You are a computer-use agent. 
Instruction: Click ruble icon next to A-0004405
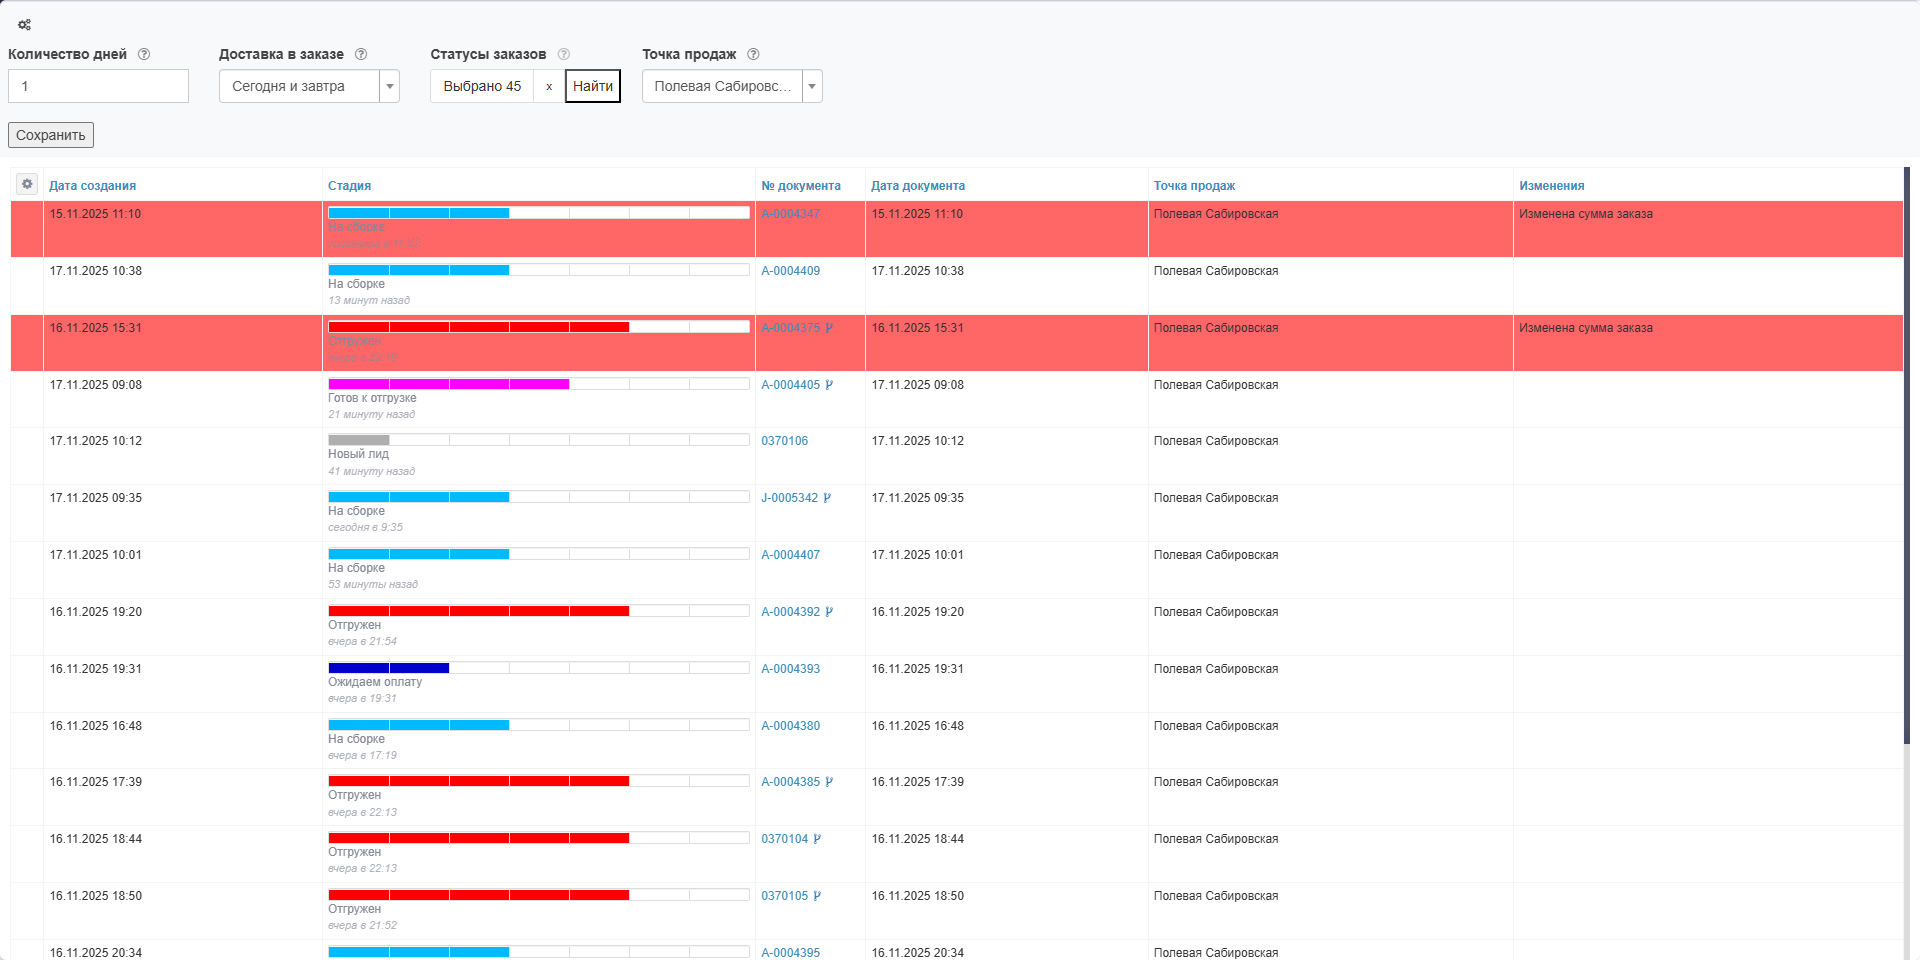(829, 385)
